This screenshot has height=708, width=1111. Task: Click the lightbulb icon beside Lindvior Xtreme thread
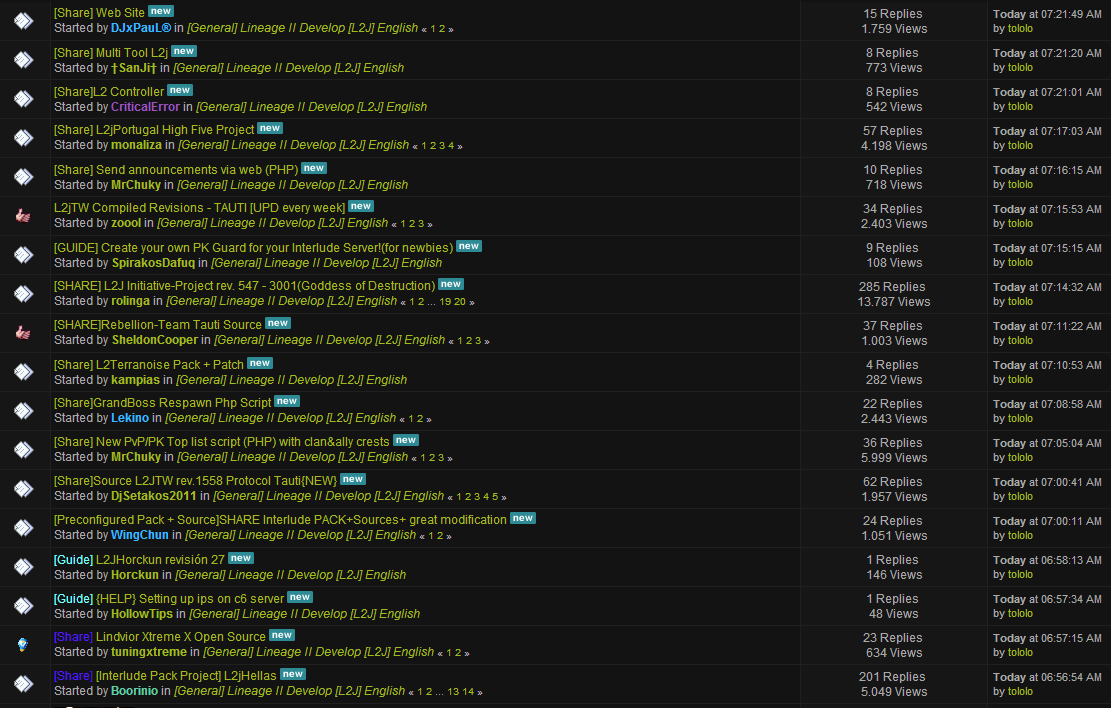(x=22, y=645)
